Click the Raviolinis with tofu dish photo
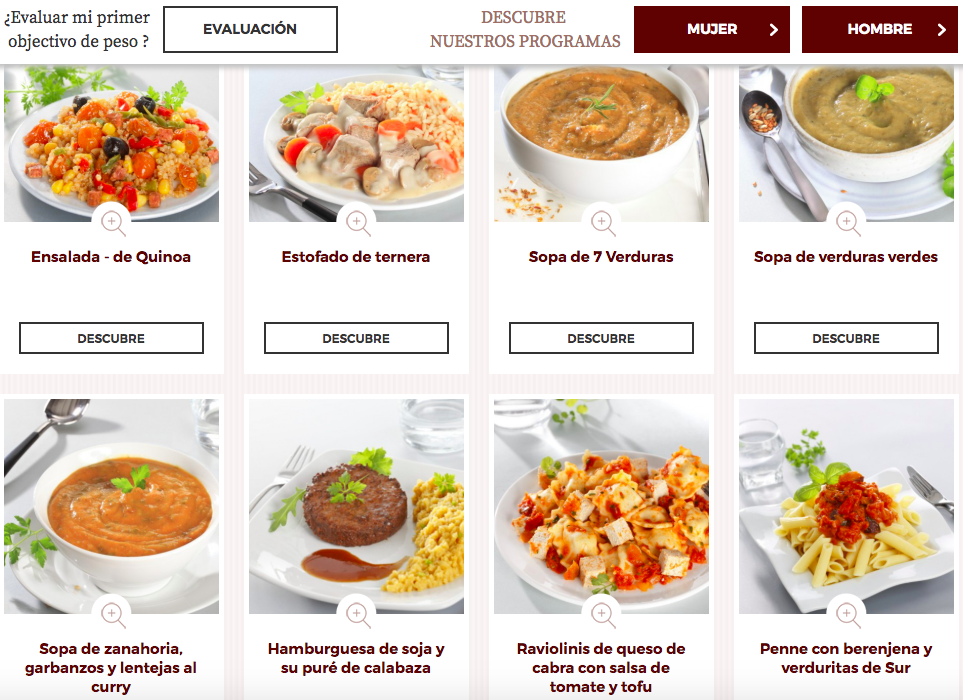 point(601,507)
